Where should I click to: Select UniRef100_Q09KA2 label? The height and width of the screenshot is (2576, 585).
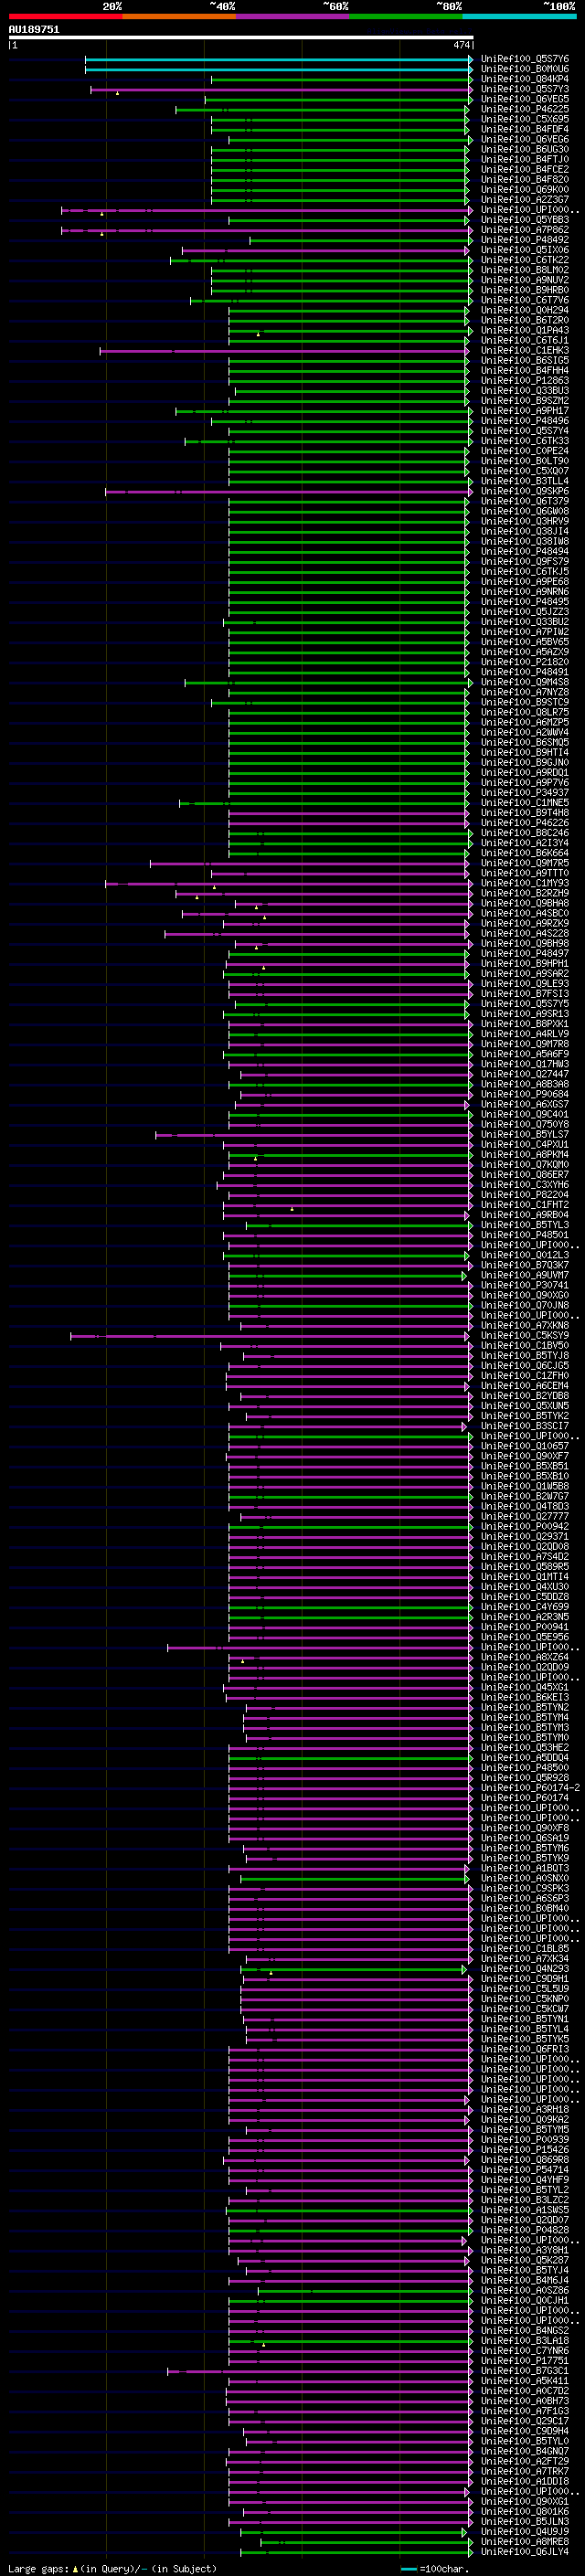[x=525, y=2120]
